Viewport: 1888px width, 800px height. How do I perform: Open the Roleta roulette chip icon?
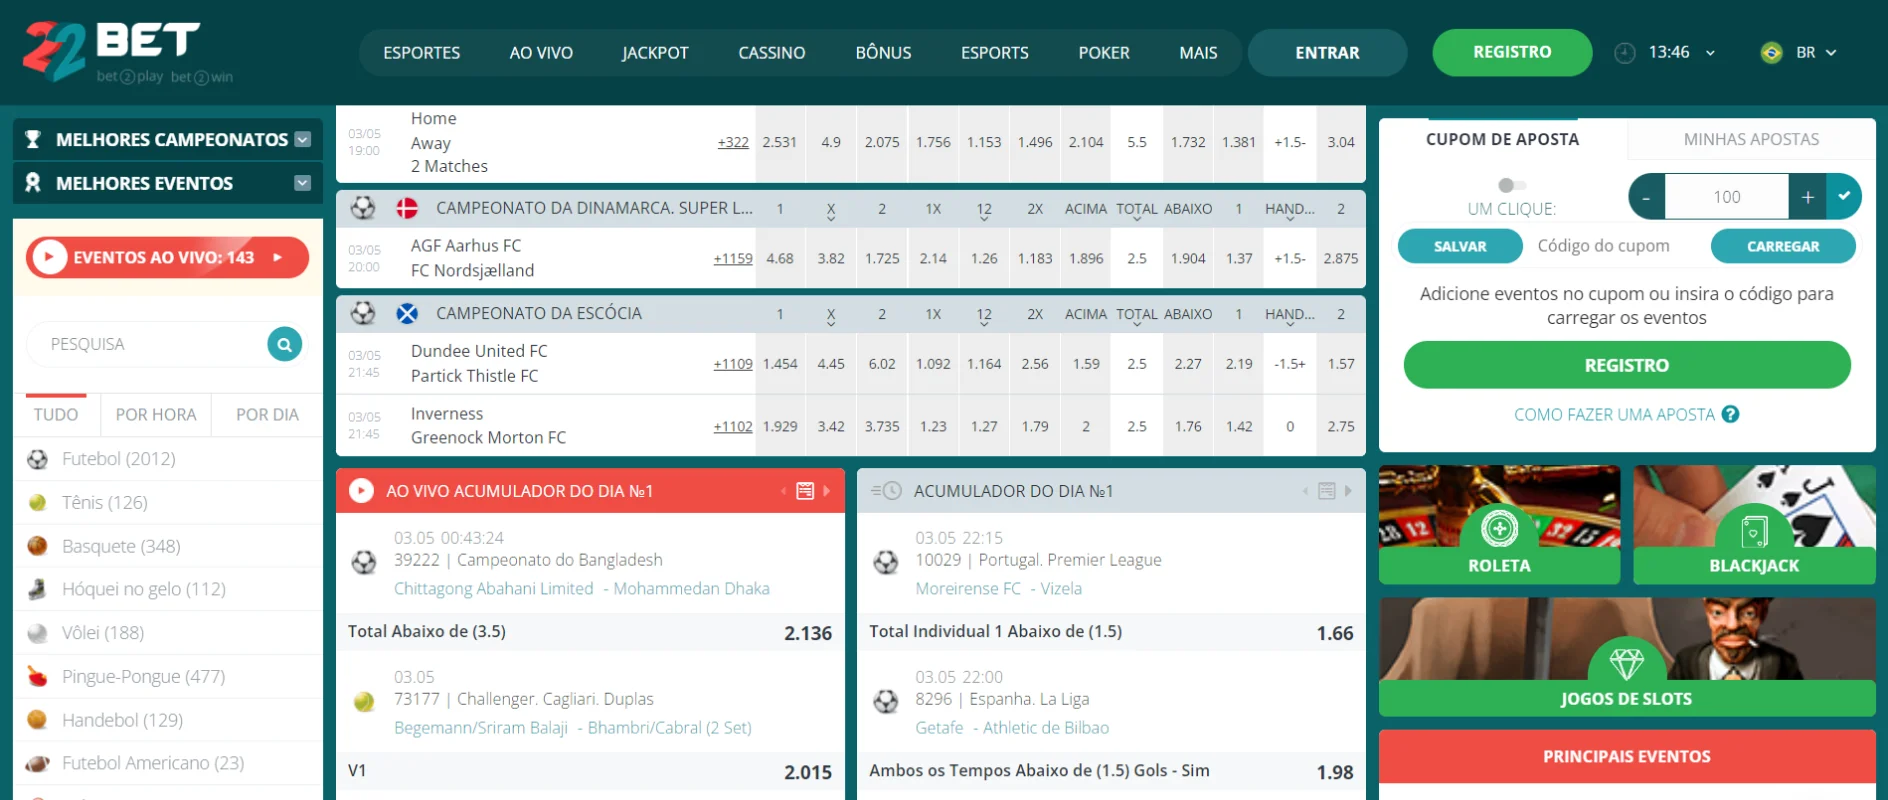[1499, 528]
